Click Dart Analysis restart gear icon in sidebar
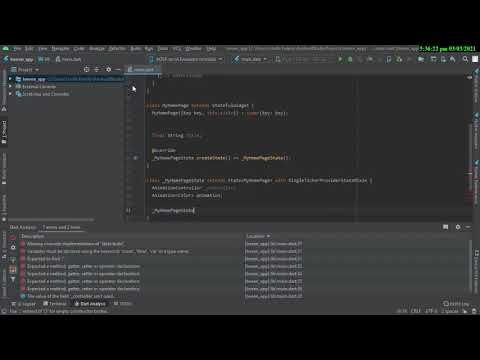The image size is (480, 360). (13, 248)
